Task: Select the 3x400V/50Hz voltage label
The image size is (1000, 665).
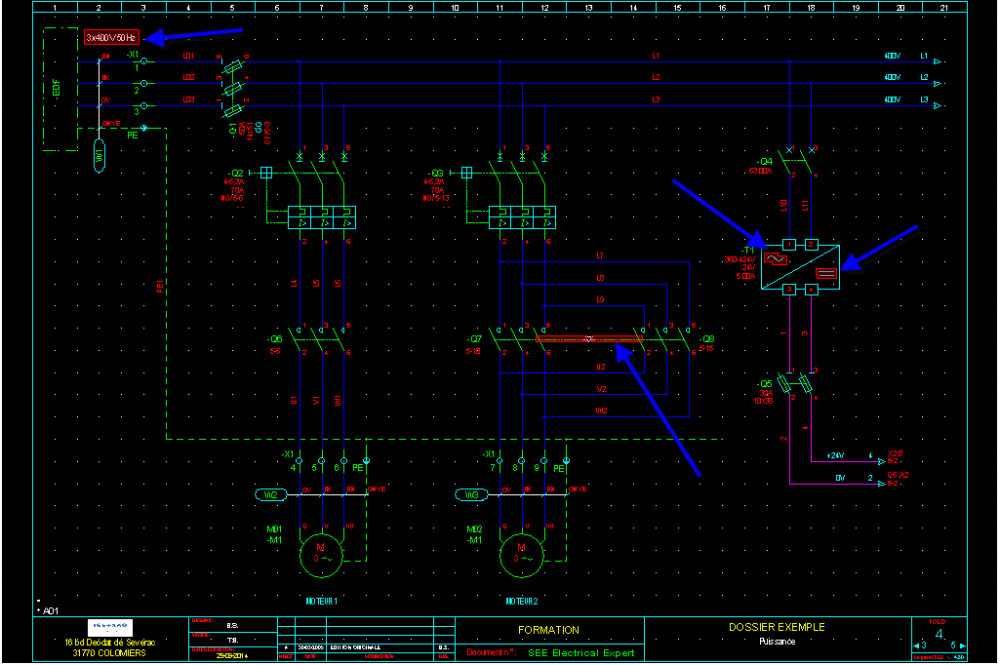Action: click(x=111, y=38)
